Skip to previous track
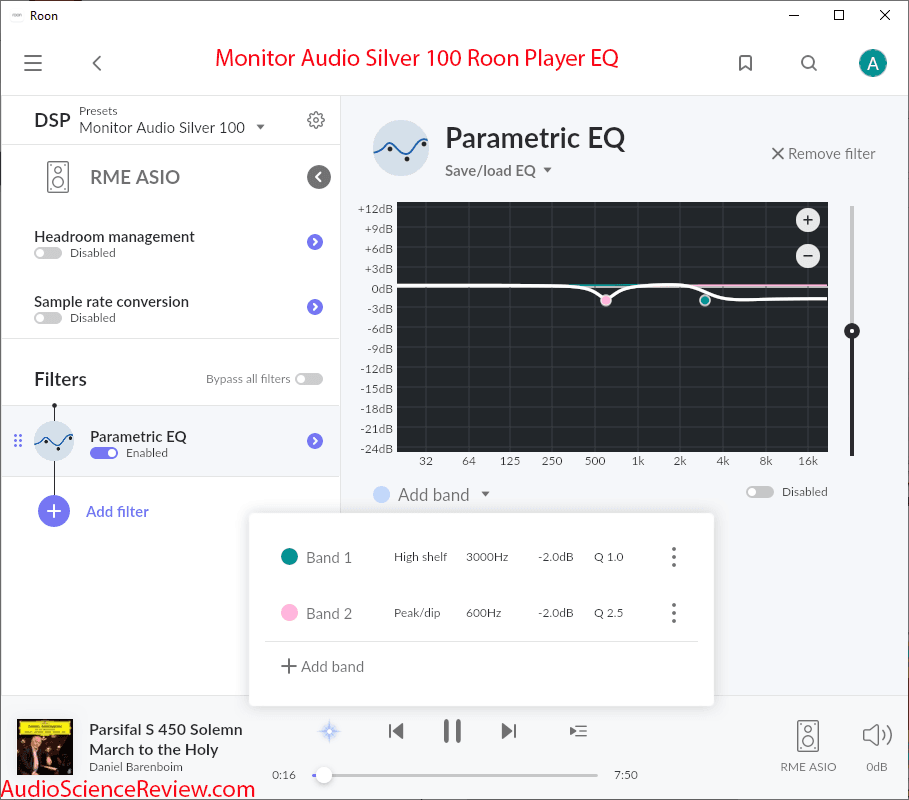909x800 pixels. (x=396, y=731)
